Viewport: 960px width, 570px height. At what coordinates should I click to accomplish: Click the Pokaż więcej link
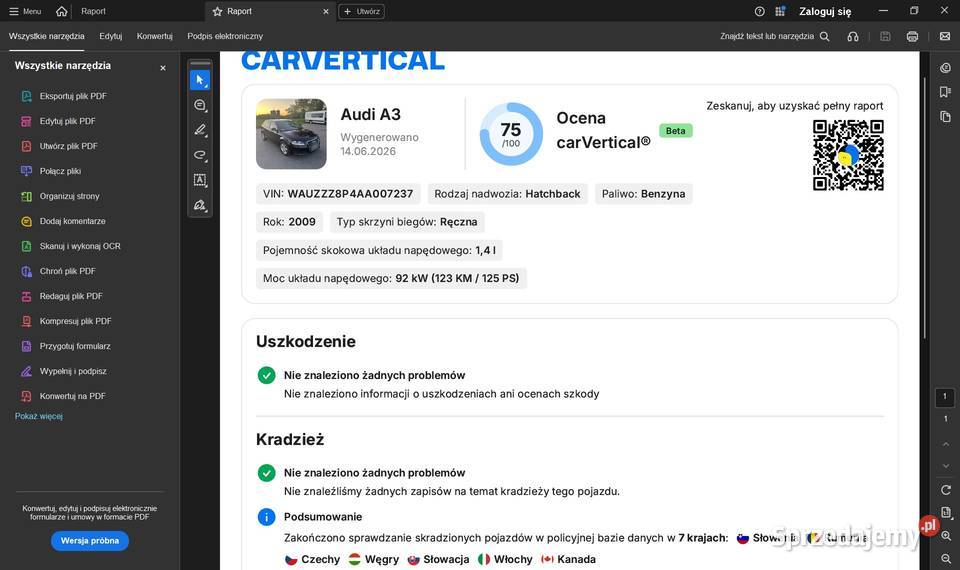(x=39, y=416)
